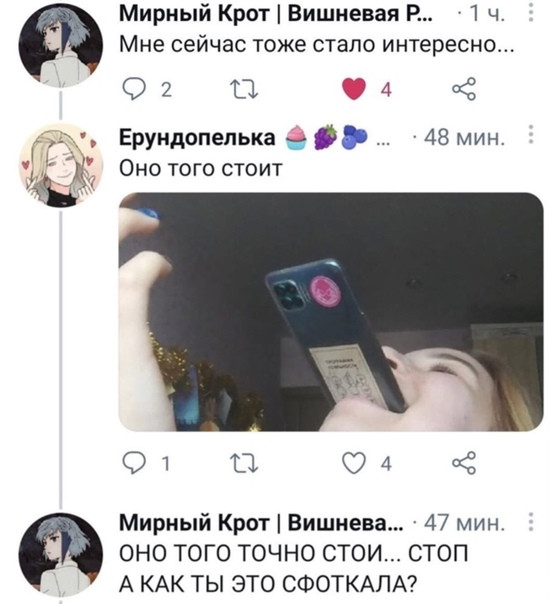The width and height of the screenshot is (549, 604).
Task: Open Ерундопелька profile name link
Action: click(197, 138)
